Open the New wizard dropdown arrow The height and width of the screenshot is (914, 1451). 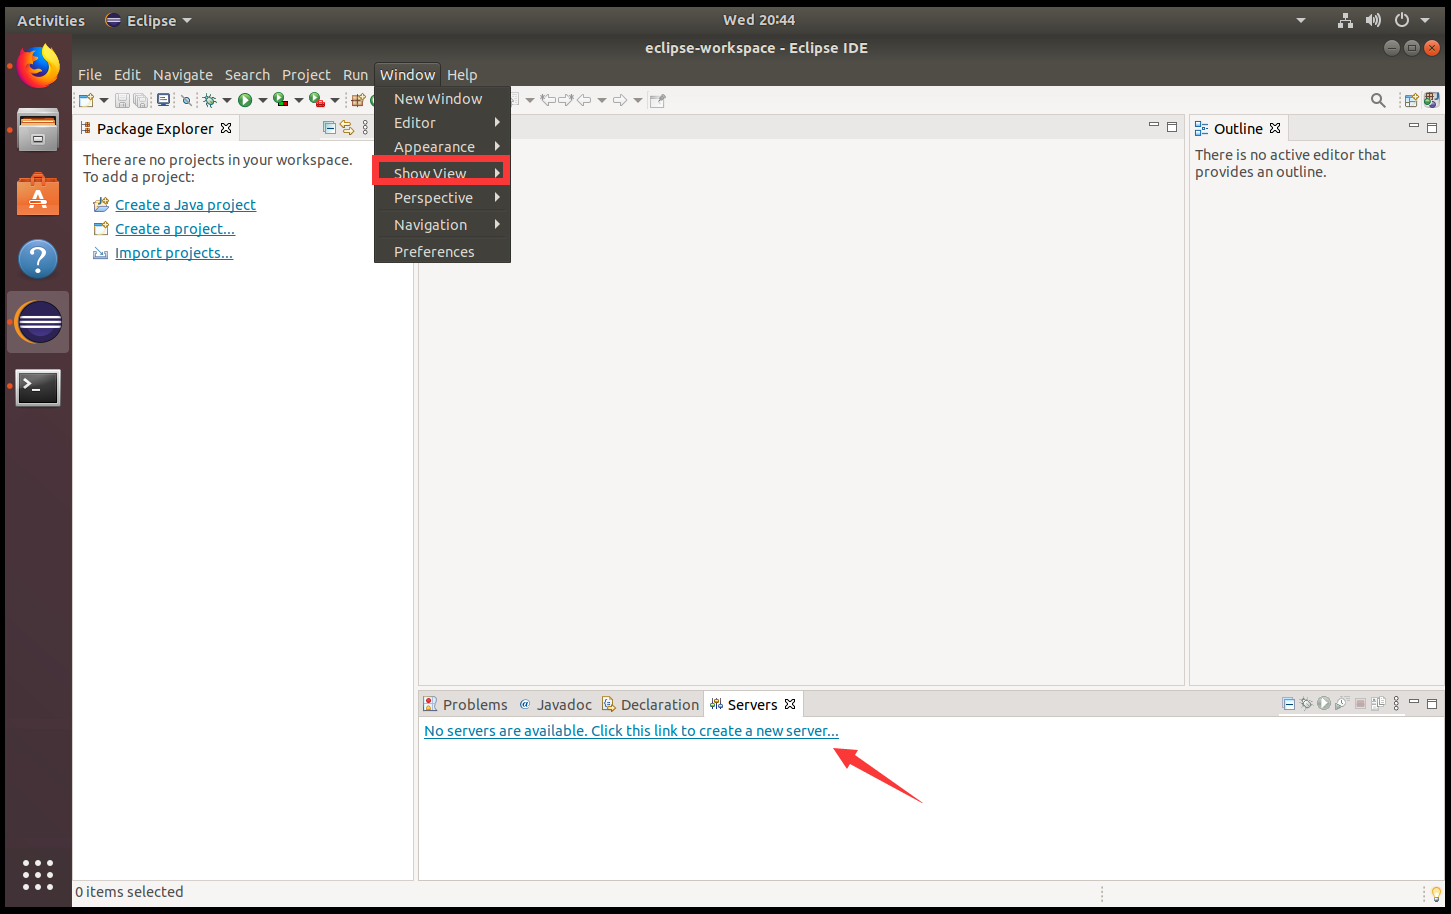point(103,100)
